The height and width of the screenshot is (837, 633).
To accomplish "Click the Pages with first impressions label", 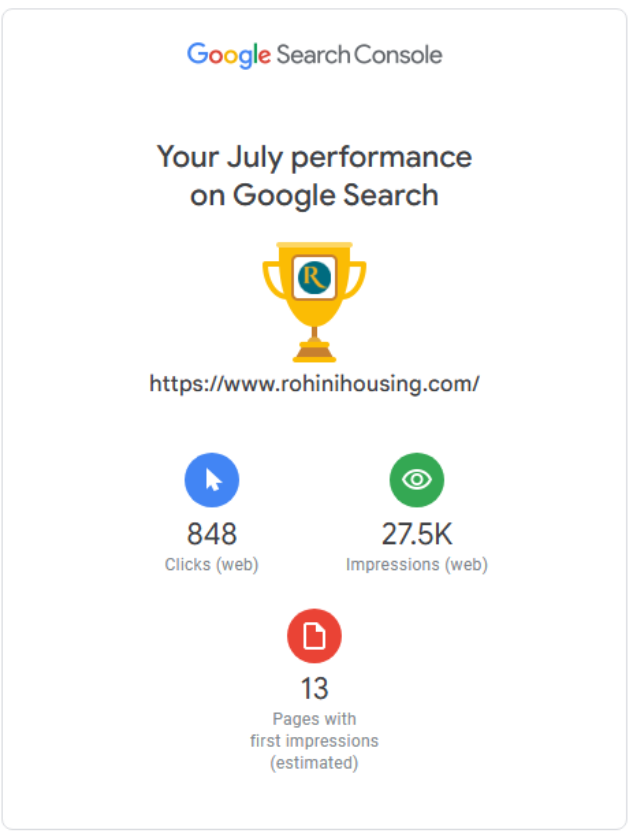I will click(314, 730).
